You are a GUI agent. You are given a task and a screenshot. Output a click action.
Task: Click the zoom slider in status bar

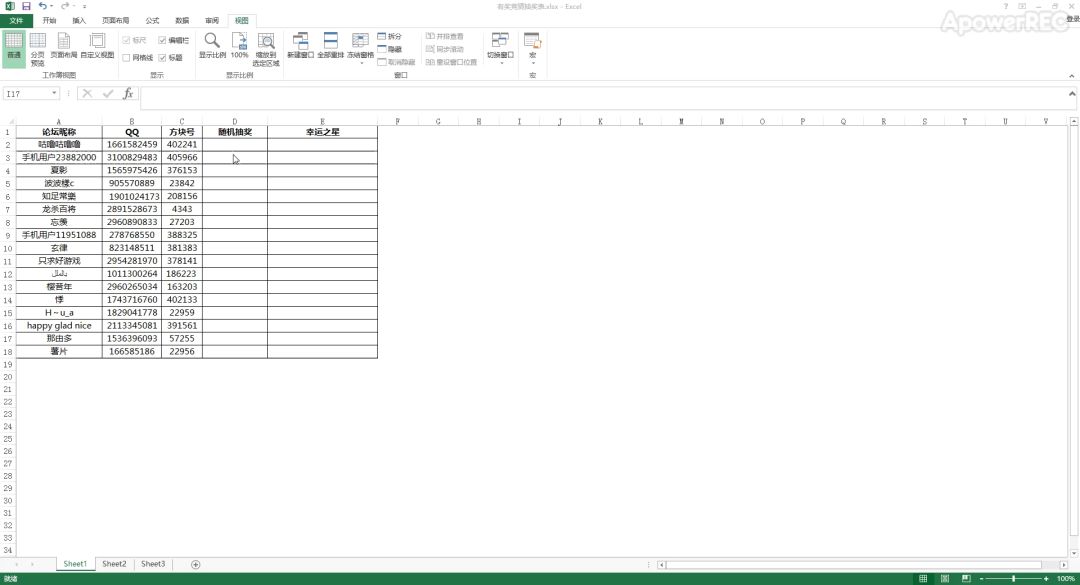tap(1013, 578)
